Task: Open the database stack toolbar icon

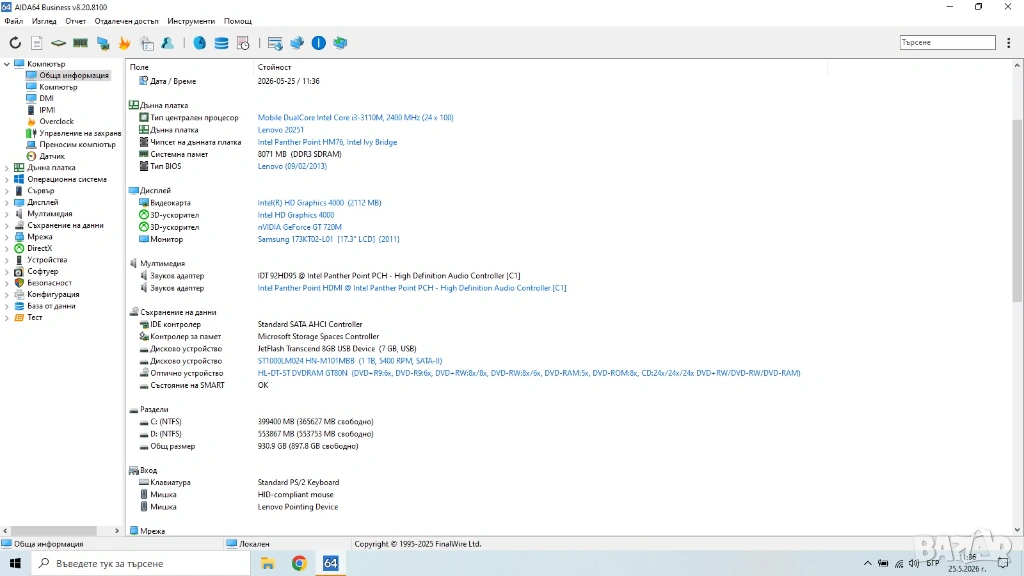Action: coord(221,43)
